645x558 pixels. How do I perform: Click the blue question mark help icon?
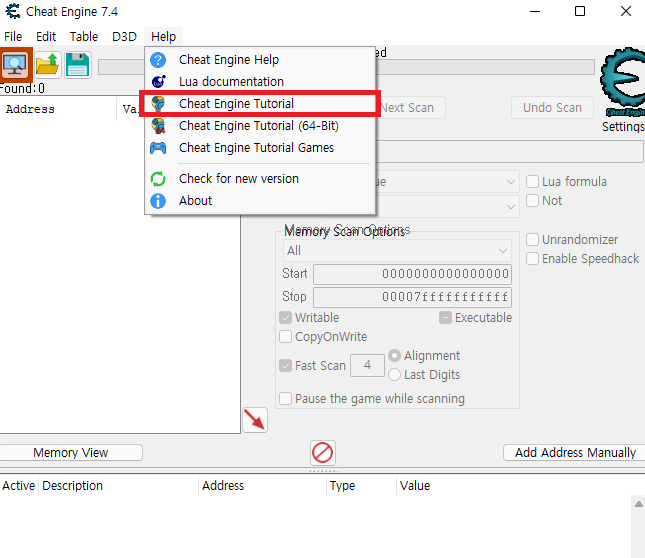pos(158,60)
